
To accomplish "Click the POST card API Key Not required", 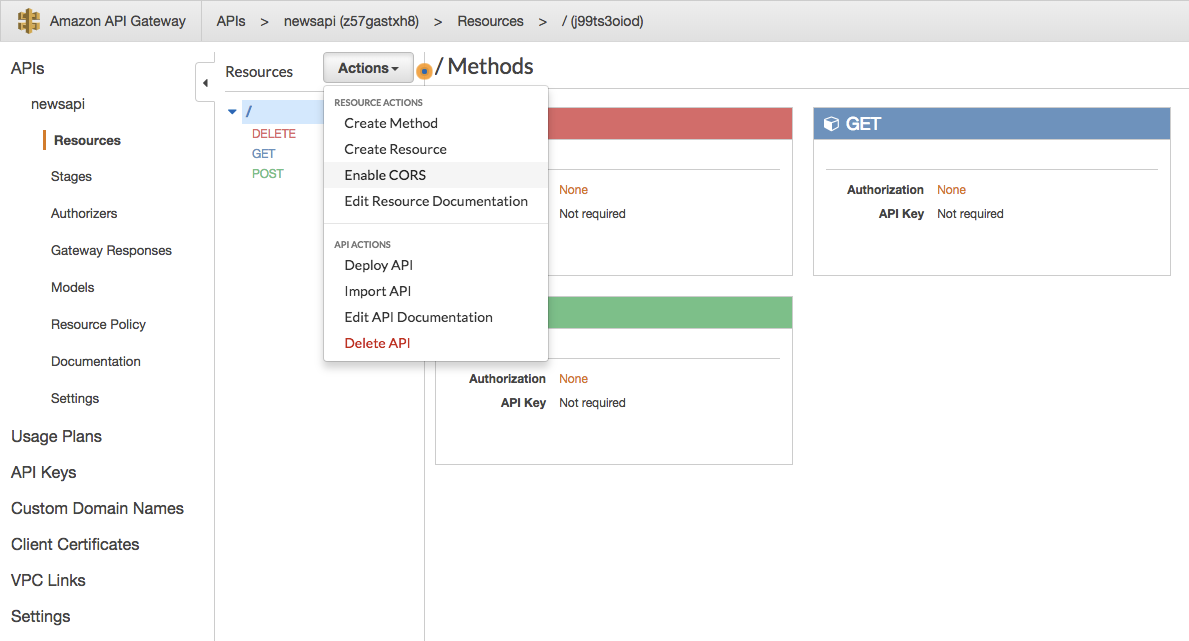I will (x=592, y=403).
